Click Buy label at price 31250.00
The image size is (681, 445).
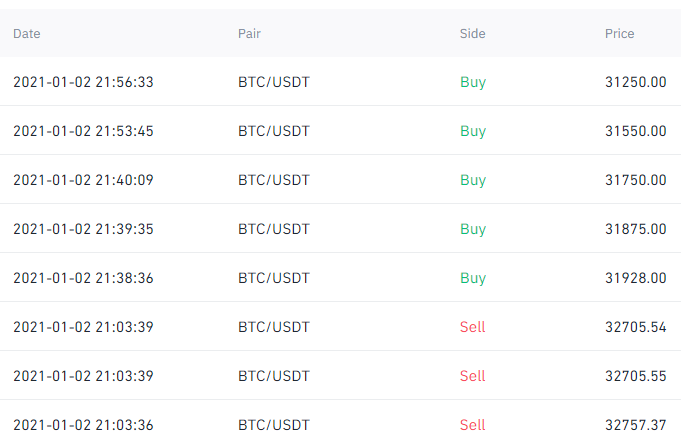click(473, 82)
